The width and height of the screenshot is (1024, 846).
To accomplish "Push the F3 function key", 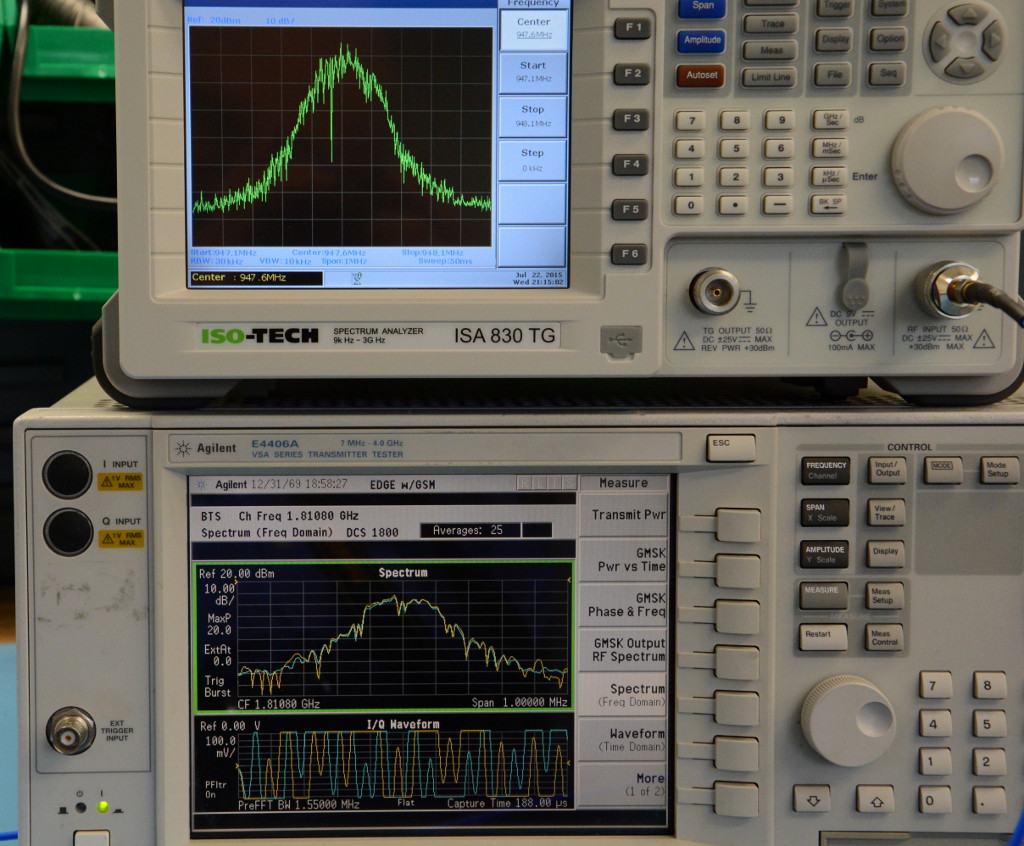I will [x=631, y=119].
